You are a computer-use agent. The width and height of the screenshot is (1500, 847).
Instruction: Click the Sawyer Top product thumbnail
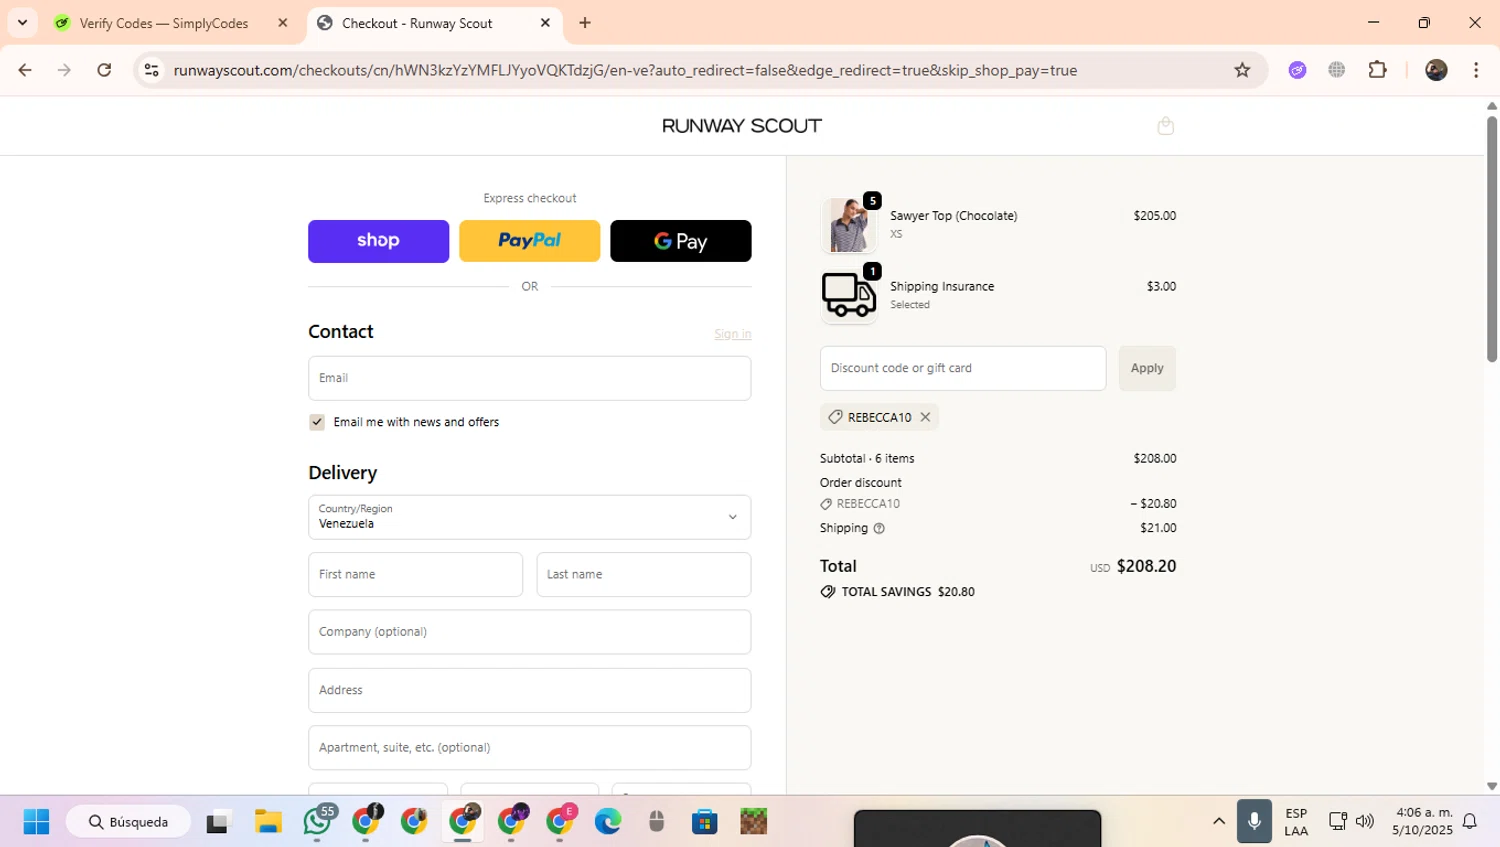point(848,225)
